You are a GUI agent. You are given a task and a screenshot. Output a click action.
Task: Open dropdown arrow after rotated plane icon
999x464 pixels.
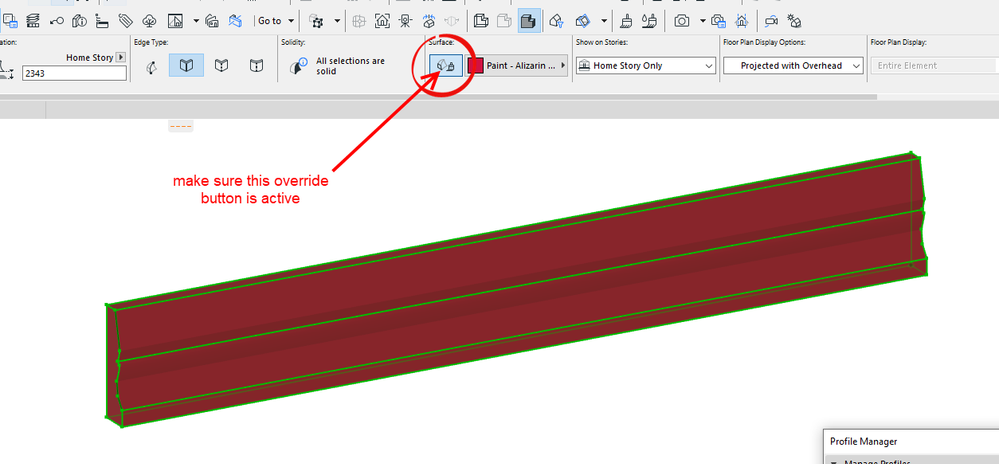click(x=603, y=21)
